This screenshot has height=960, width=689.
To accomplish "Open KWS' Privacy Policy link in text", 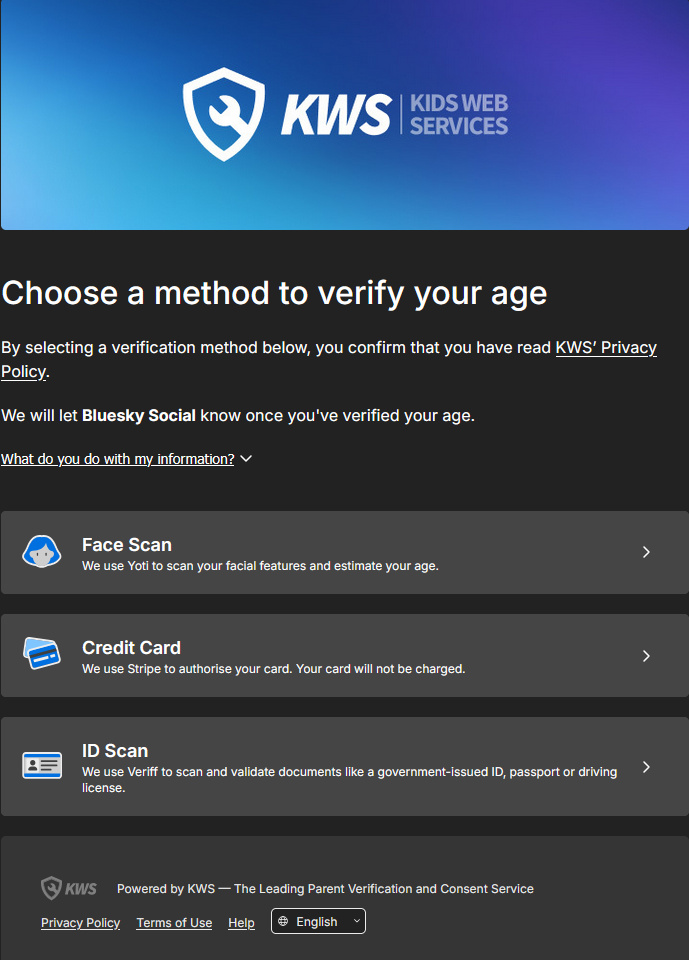I will (605, 348).
